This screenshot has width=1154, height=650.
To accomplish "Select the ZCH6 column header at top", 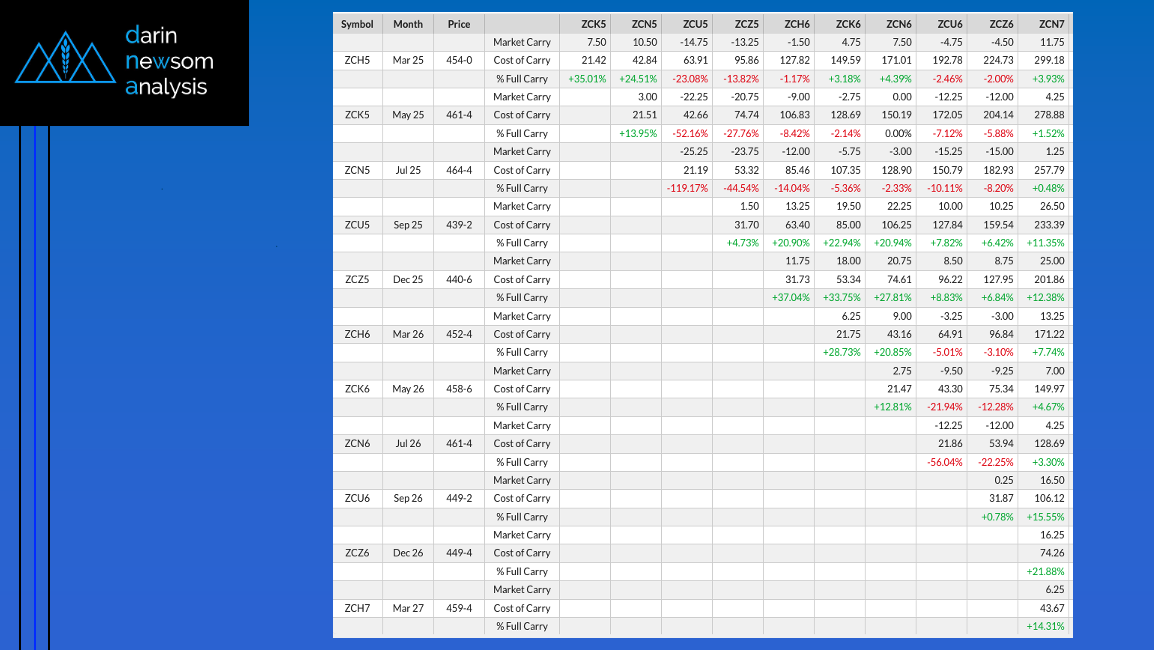I will coord(797,24).
